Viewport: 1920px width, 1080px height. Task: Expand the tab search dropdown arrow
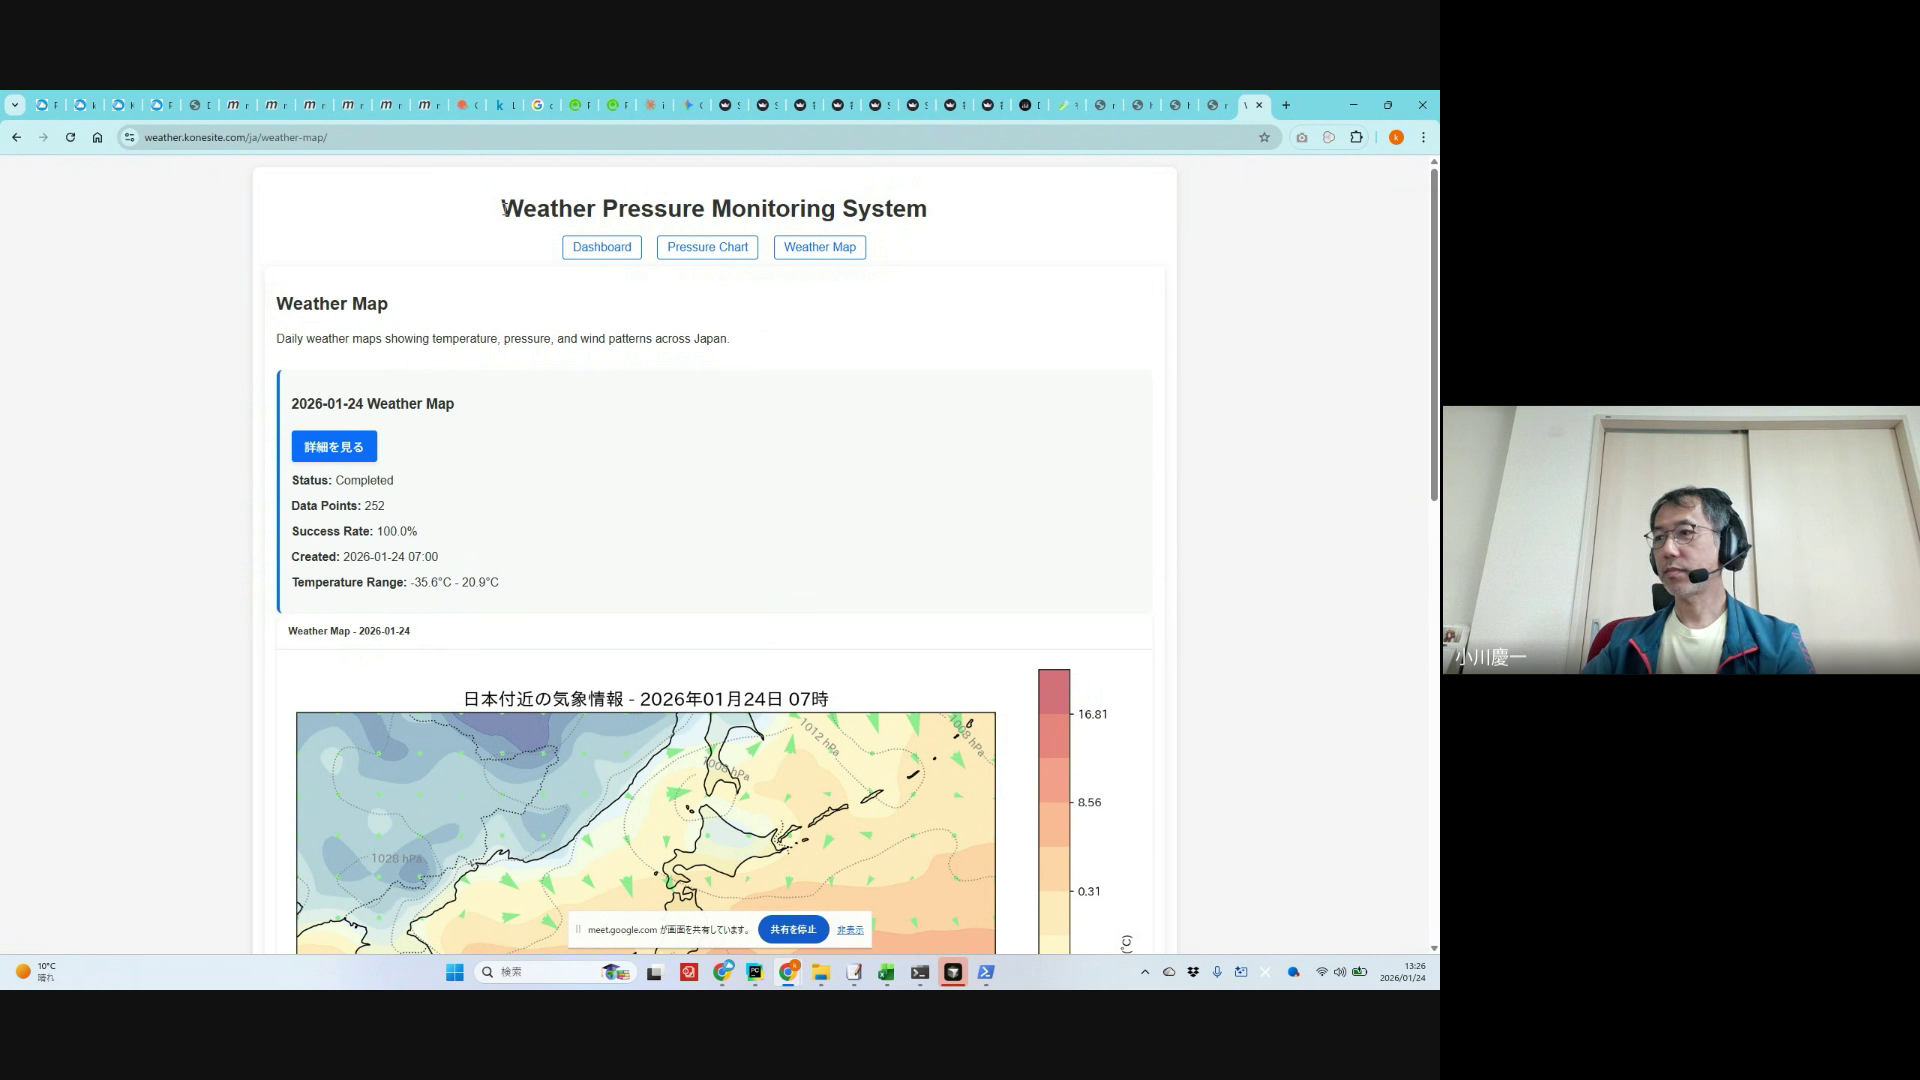tap(15, 105)
